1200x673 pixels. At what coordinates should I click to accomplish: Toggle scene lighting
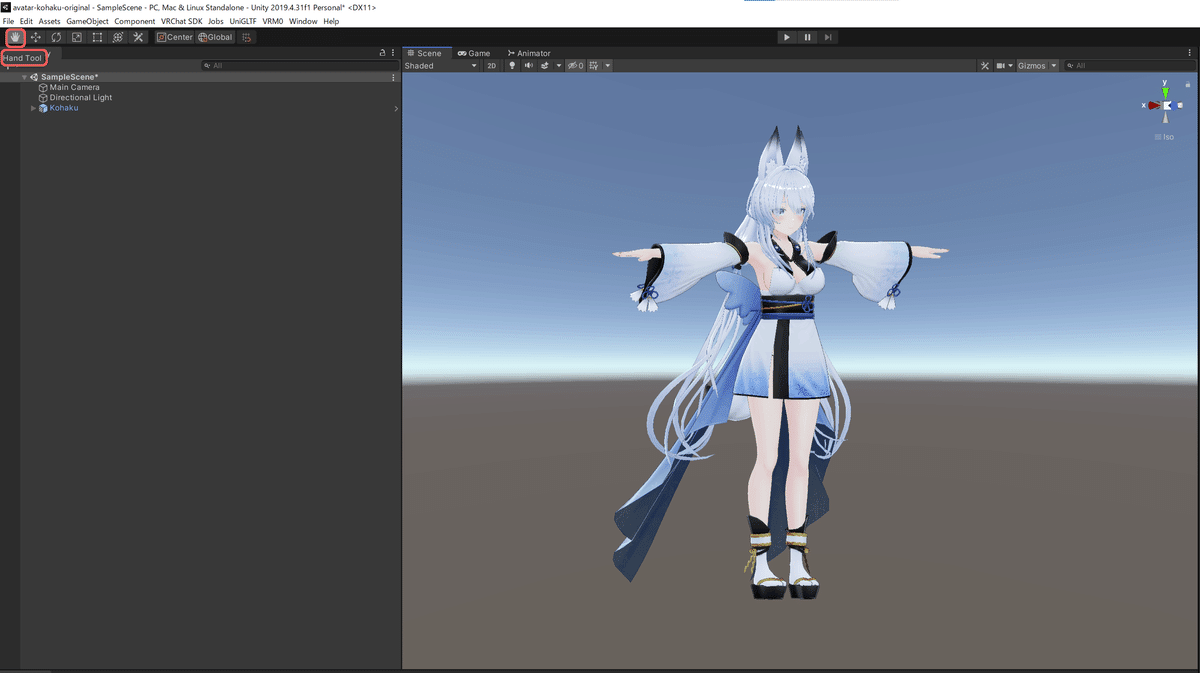513,66
